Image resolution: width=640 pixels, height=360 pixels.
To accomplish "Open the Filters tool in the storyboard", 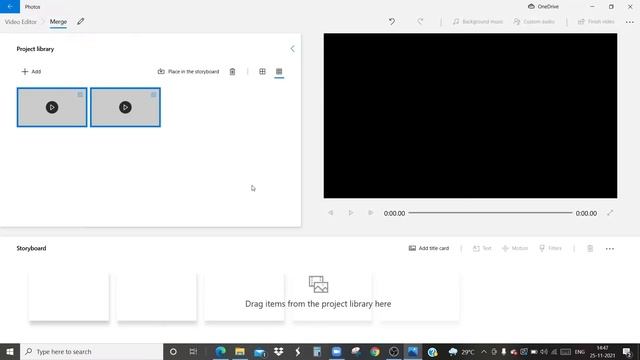I will coord(551,248).
